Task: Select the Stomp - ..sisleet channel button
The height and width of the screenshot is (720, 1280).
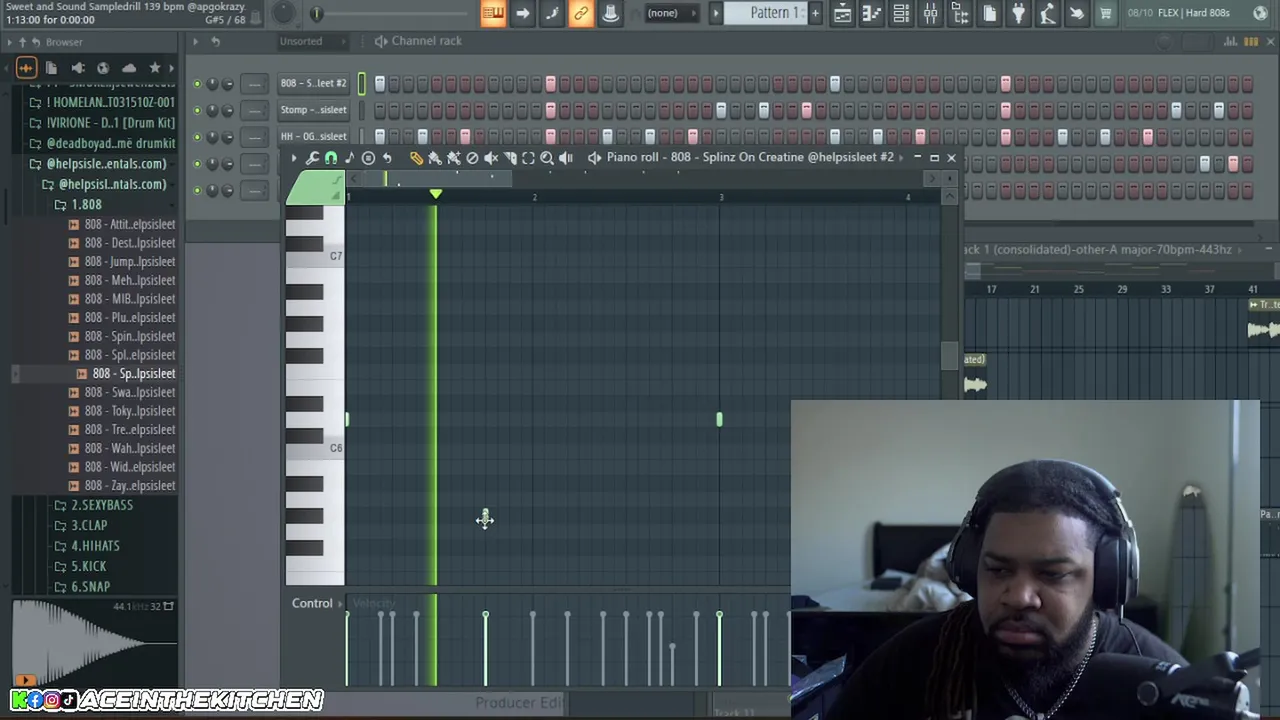Action: pos(314,110)
